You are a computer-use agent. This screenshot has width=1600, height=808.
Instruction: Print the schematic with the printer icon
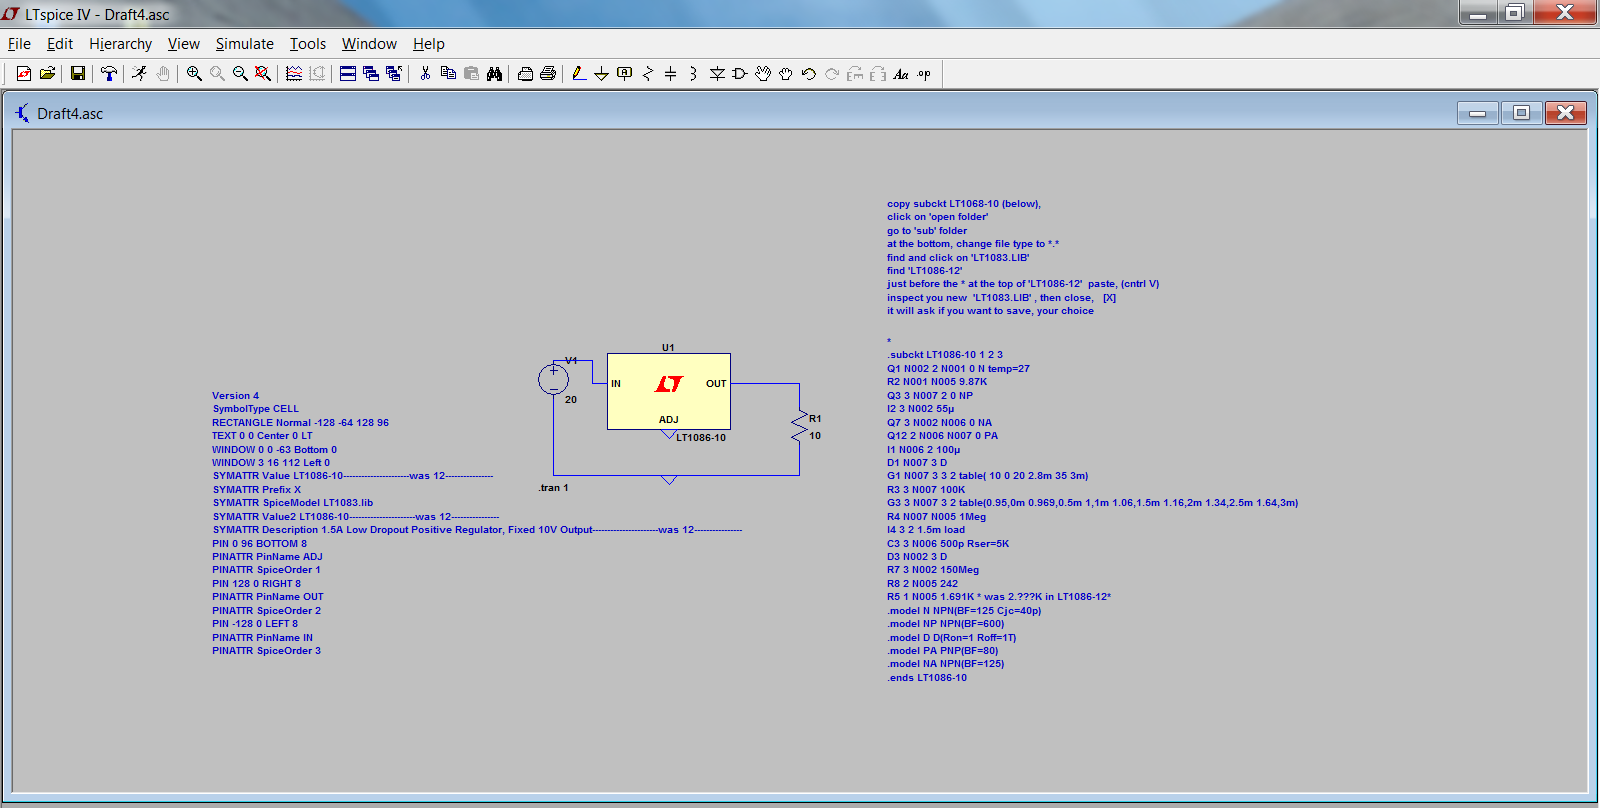[x=548, y=74]
